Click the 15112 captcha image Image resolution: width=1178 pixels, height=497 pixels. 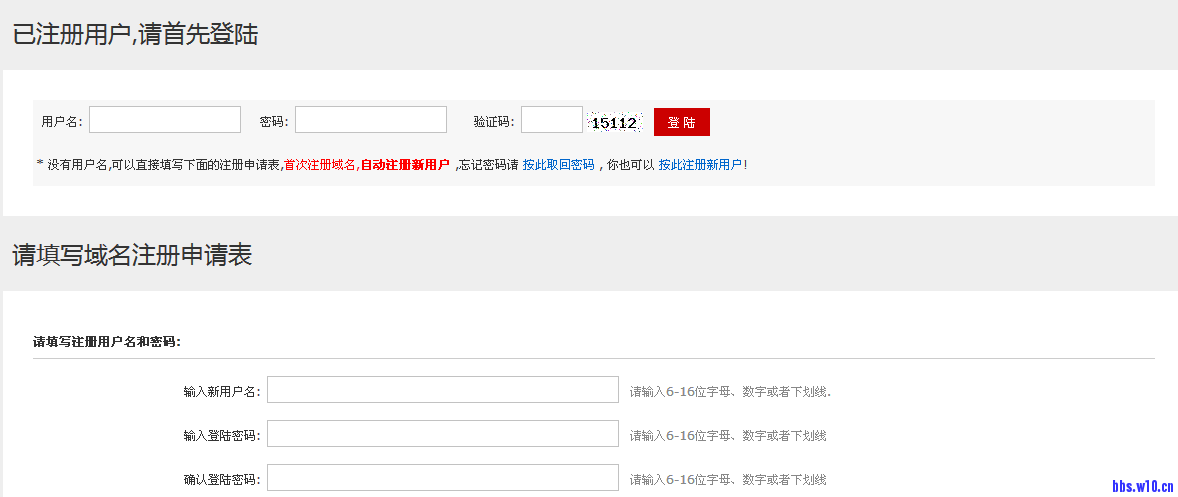[614, 123]
